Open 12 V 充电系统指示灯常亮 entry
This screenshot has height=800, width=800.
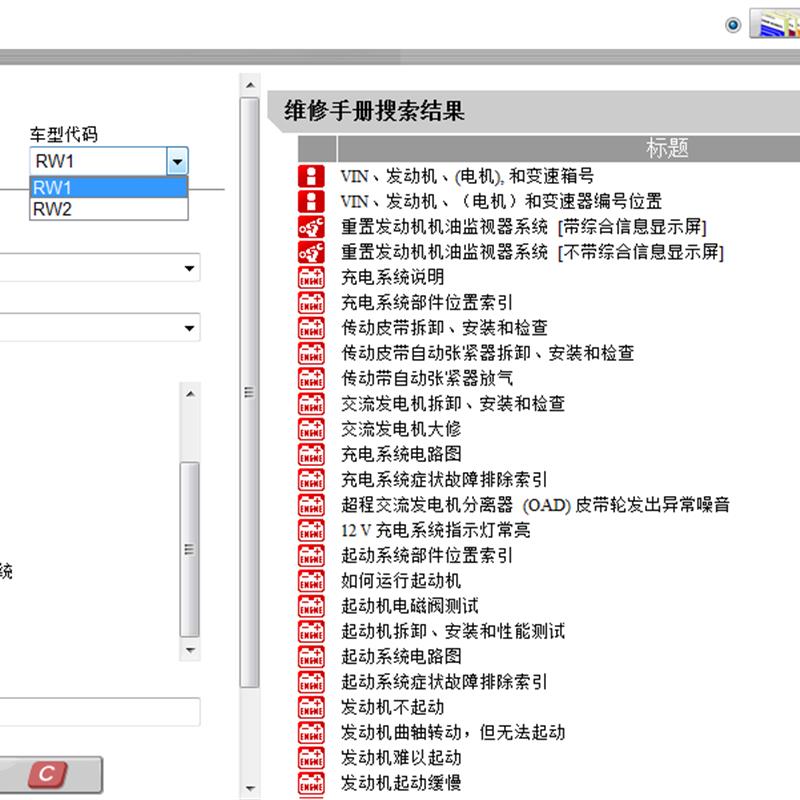pos(436,530)
